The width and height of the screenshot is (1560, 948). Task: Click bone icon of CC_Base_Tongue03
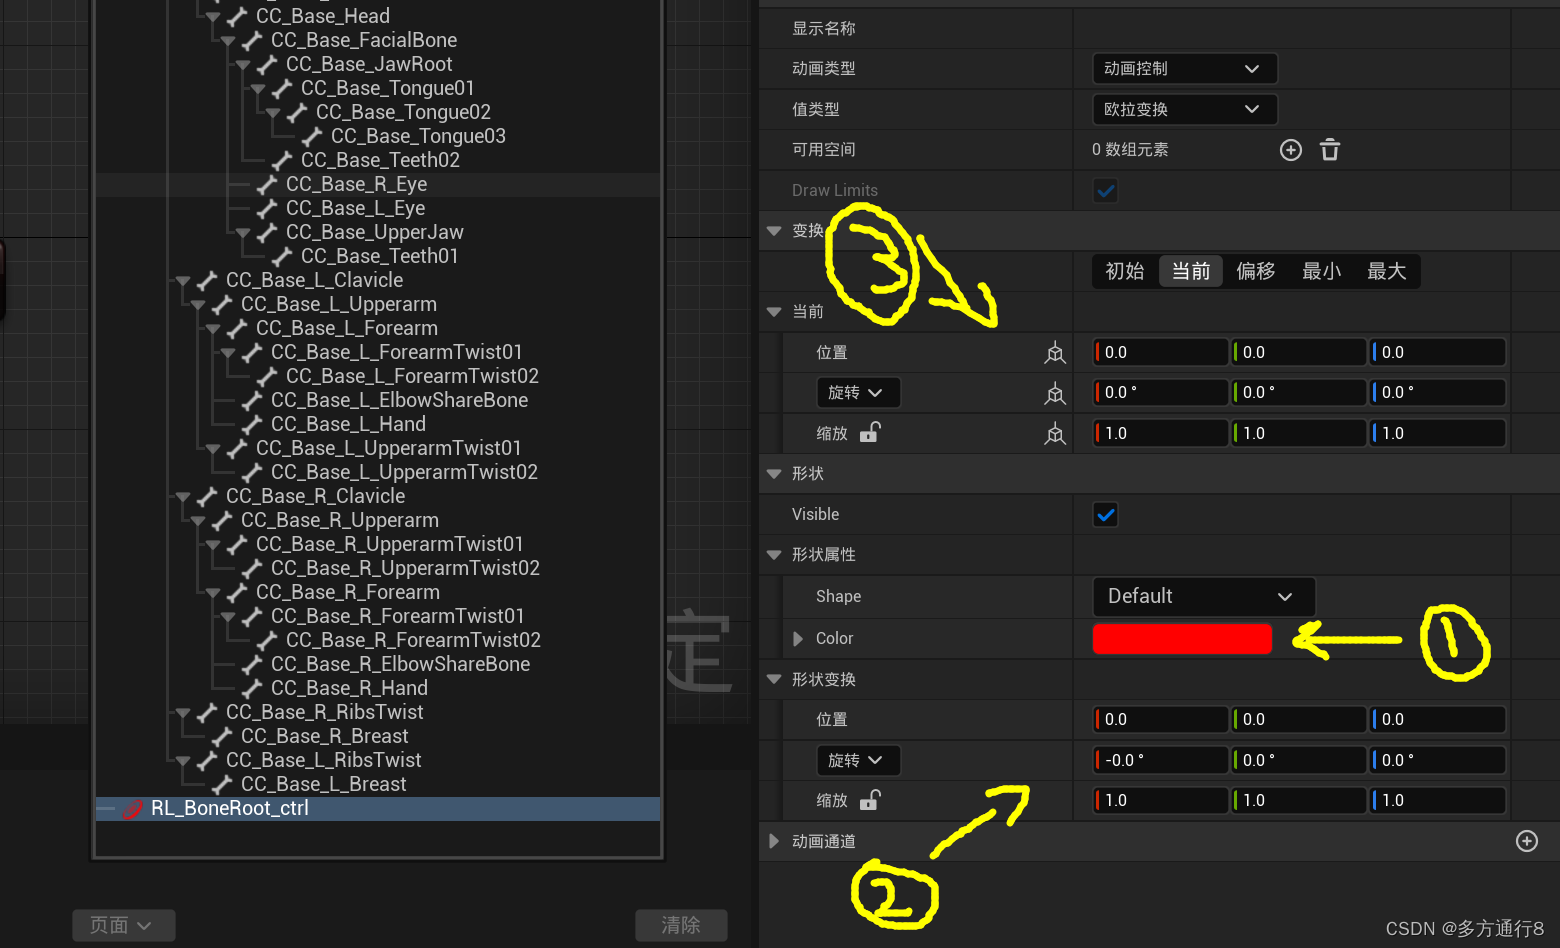coord(312,136)
